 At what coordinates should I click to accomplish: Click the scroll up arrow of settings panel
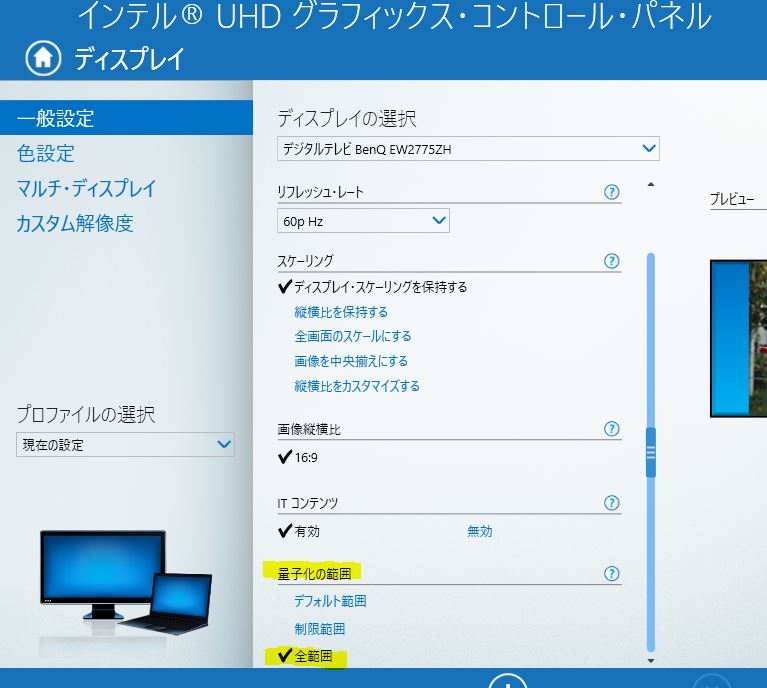(651, 184)
